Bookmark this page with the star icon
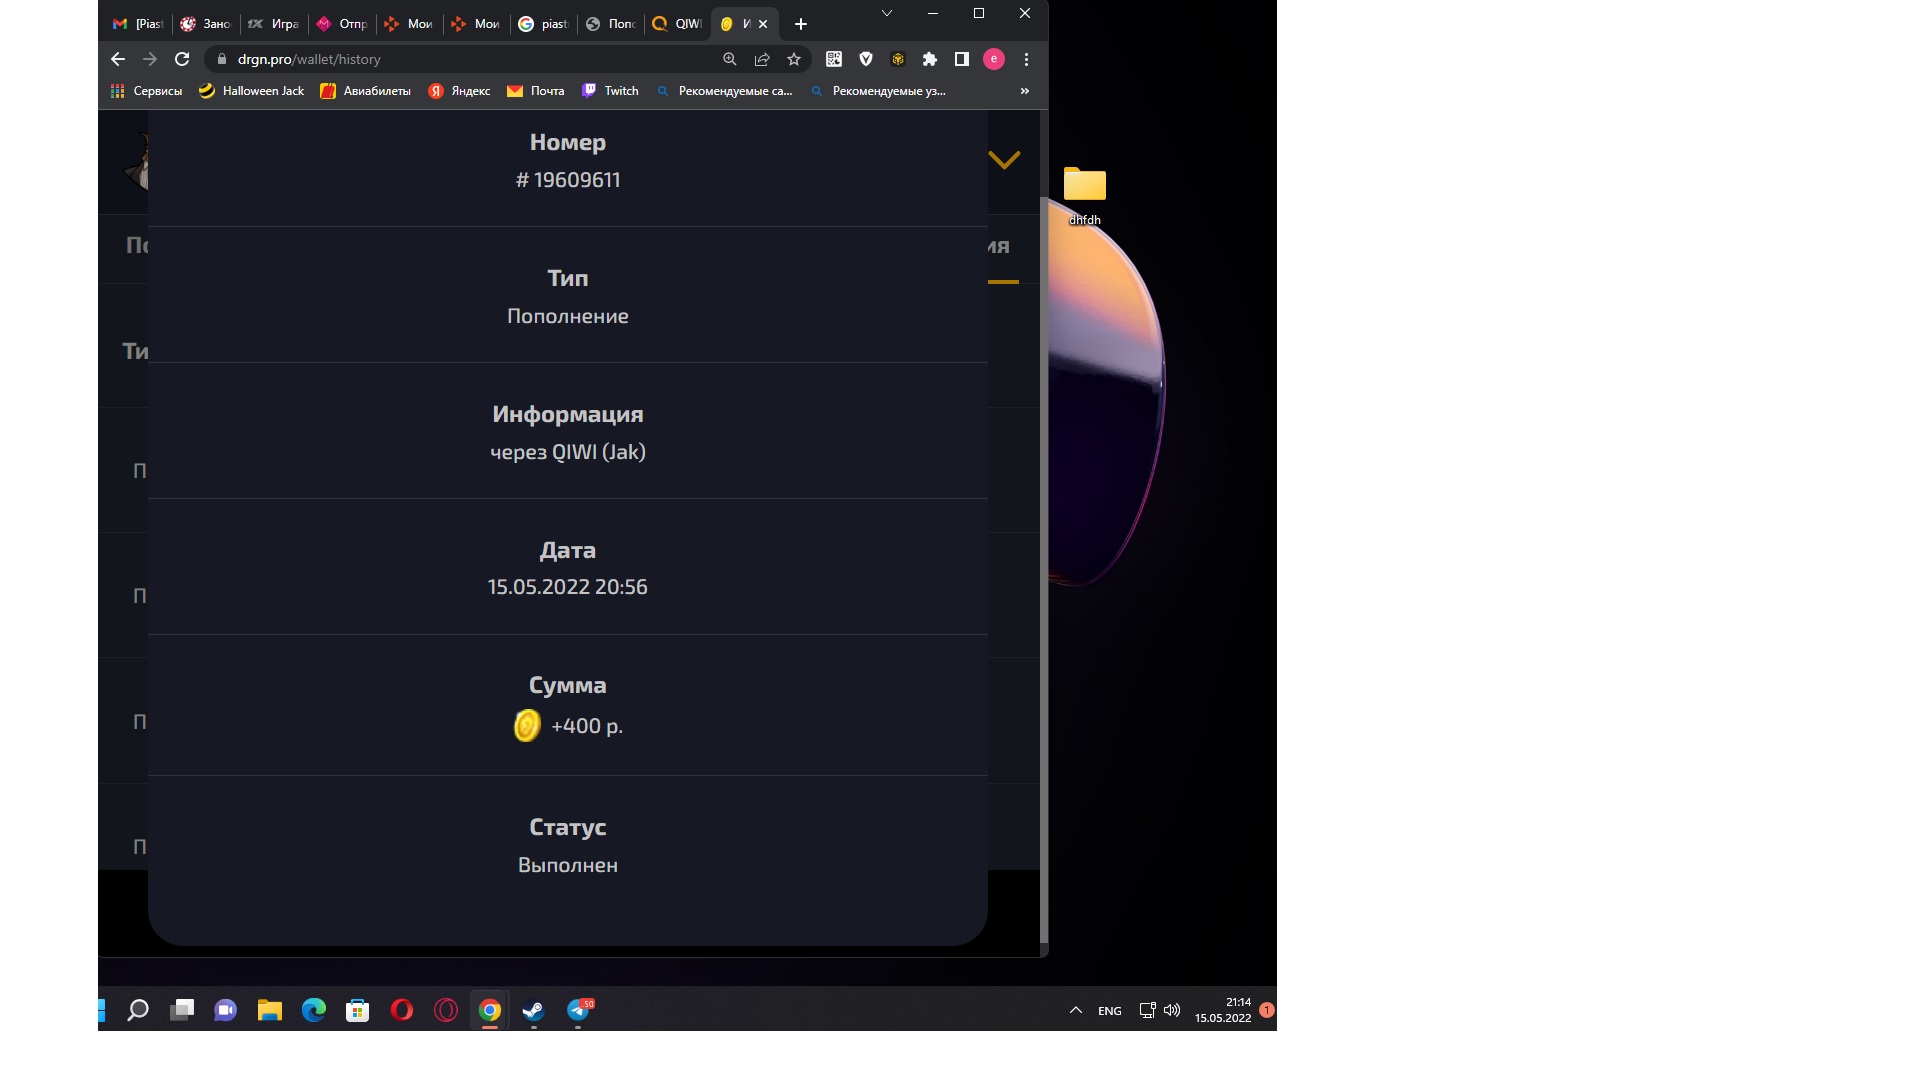1920x1080 pixels. (794, 59)
